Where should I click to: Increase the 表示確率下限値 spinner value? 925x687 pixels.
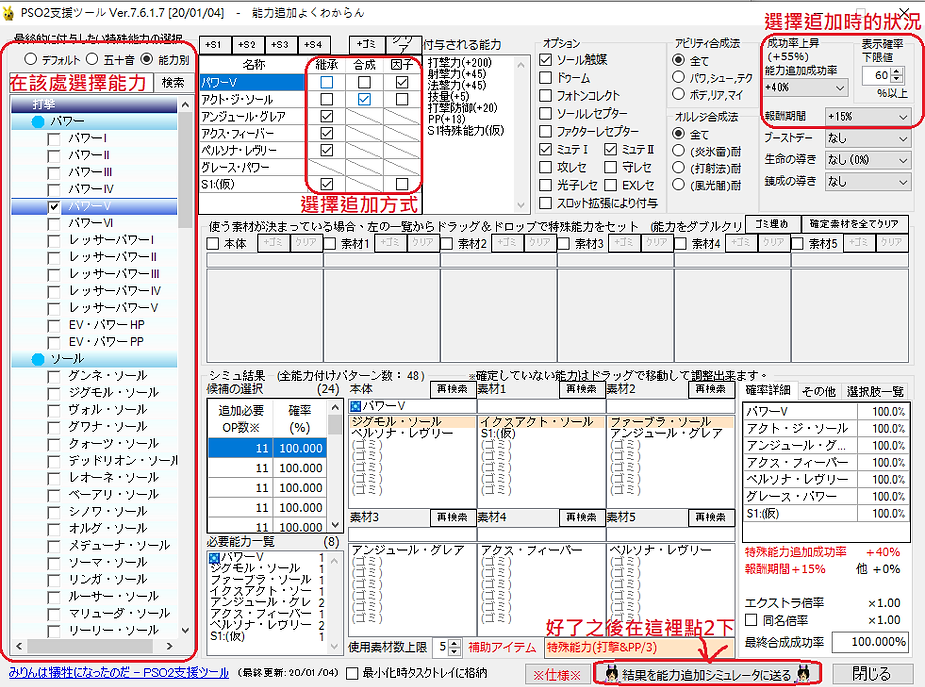tap(897, 71)
